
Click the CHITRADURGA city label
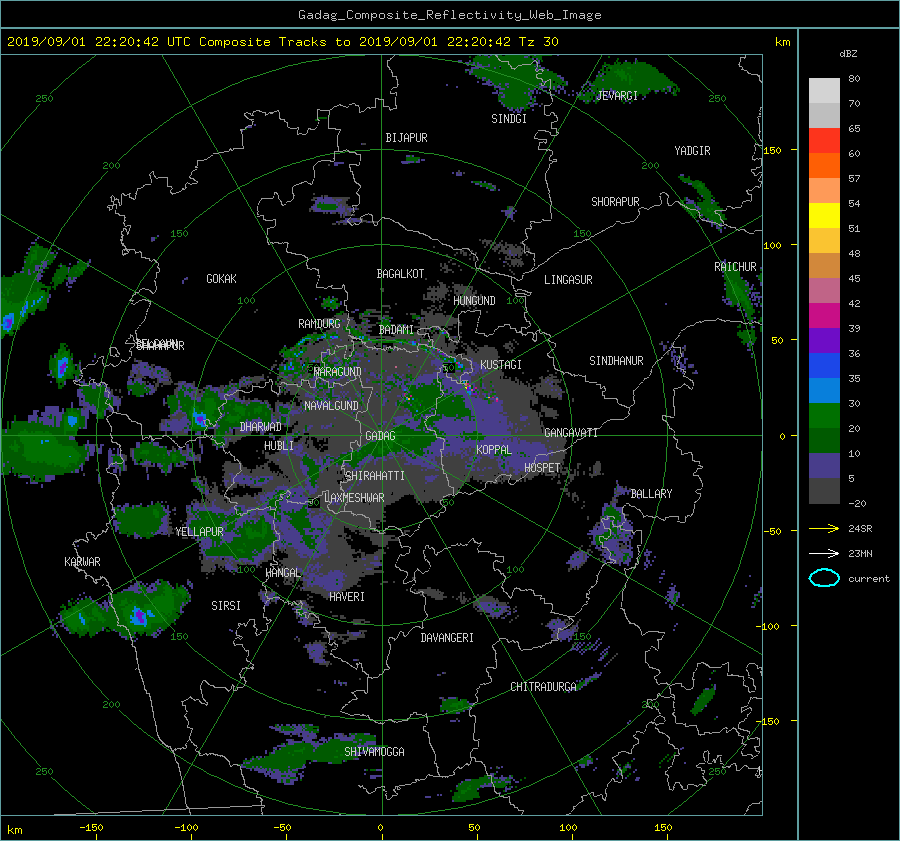pos(543,687)
